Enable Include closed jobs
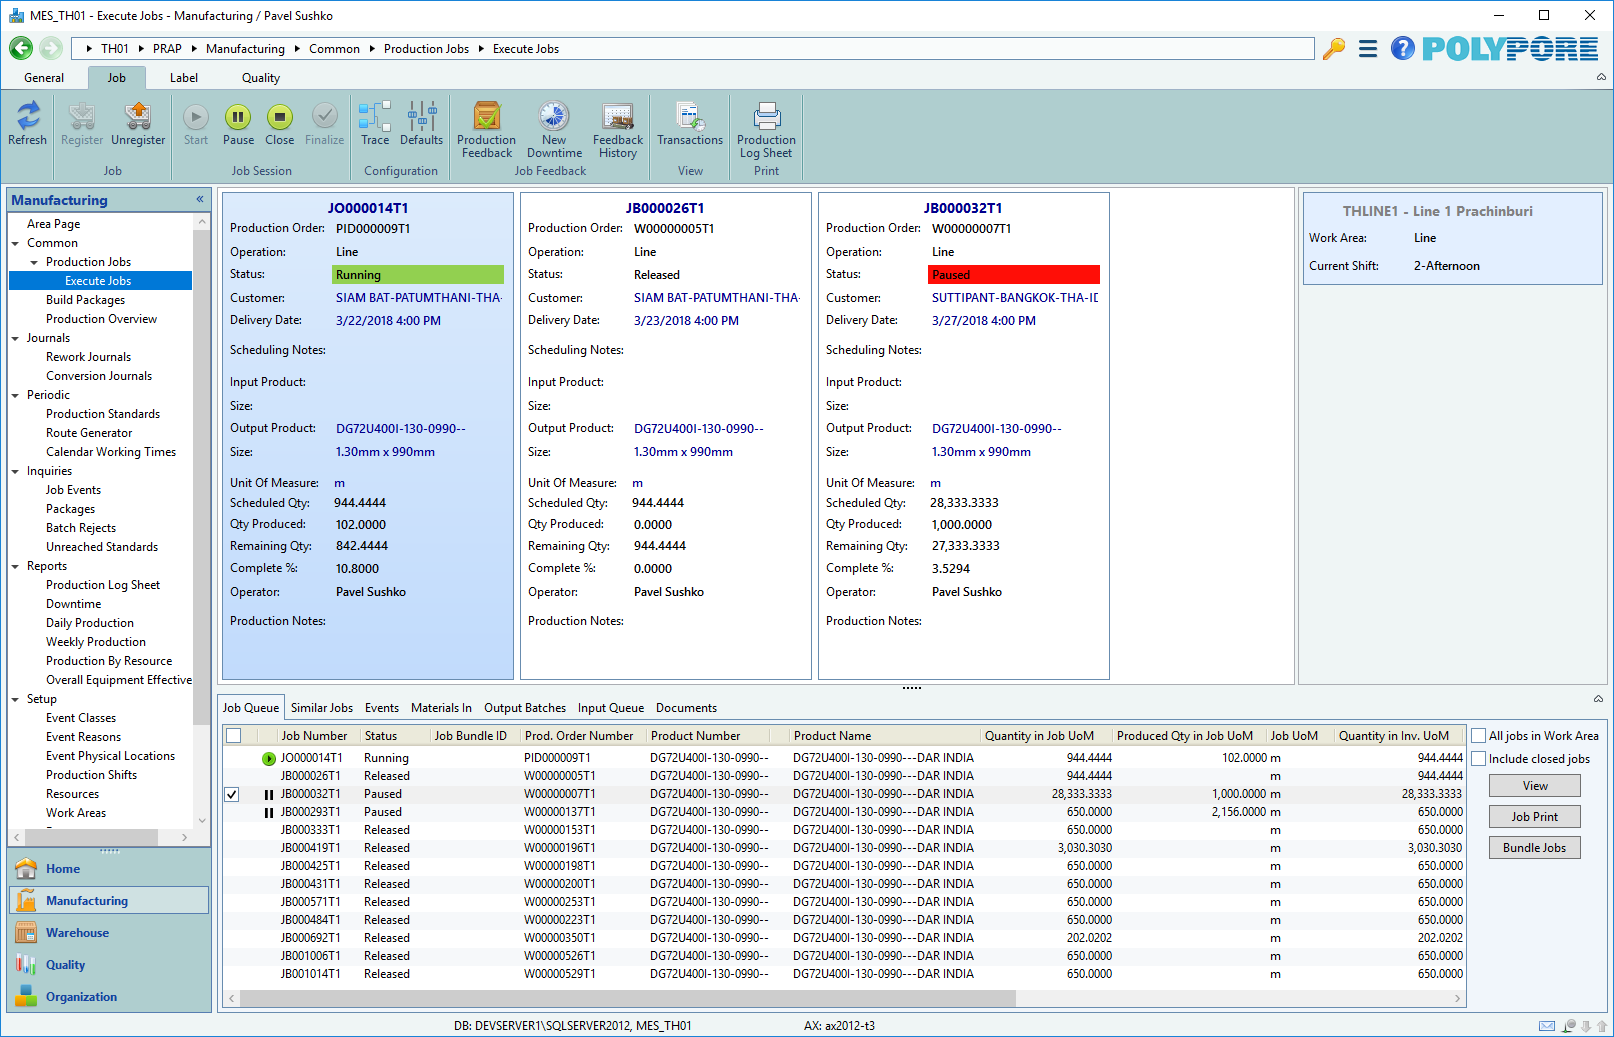The height and width of the screenshot is (1037, 1614). 1479,759
